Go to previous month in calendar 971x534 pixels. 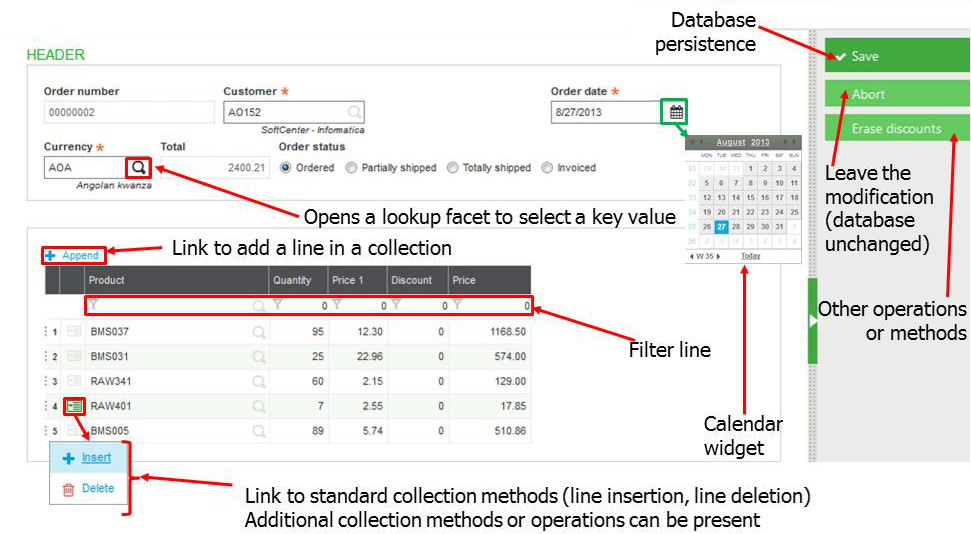click(x=701, y=143)
